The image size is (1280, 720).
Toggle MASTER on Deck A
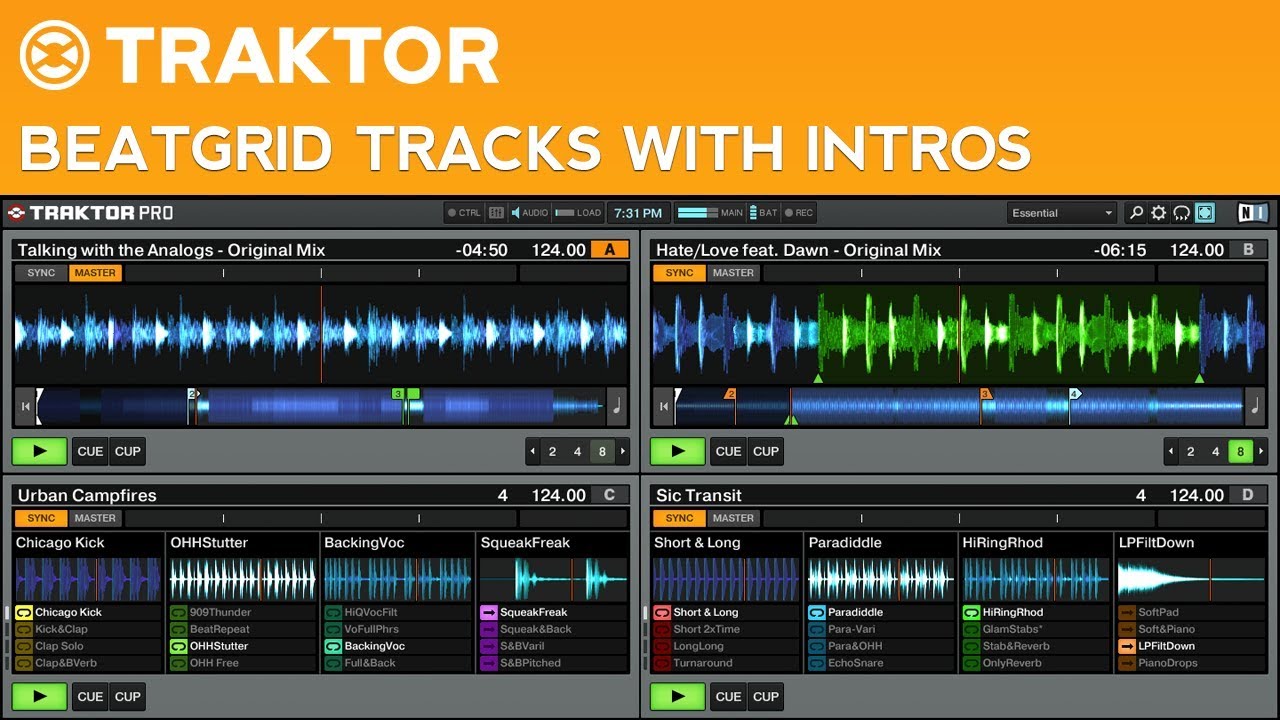(95, 273)
